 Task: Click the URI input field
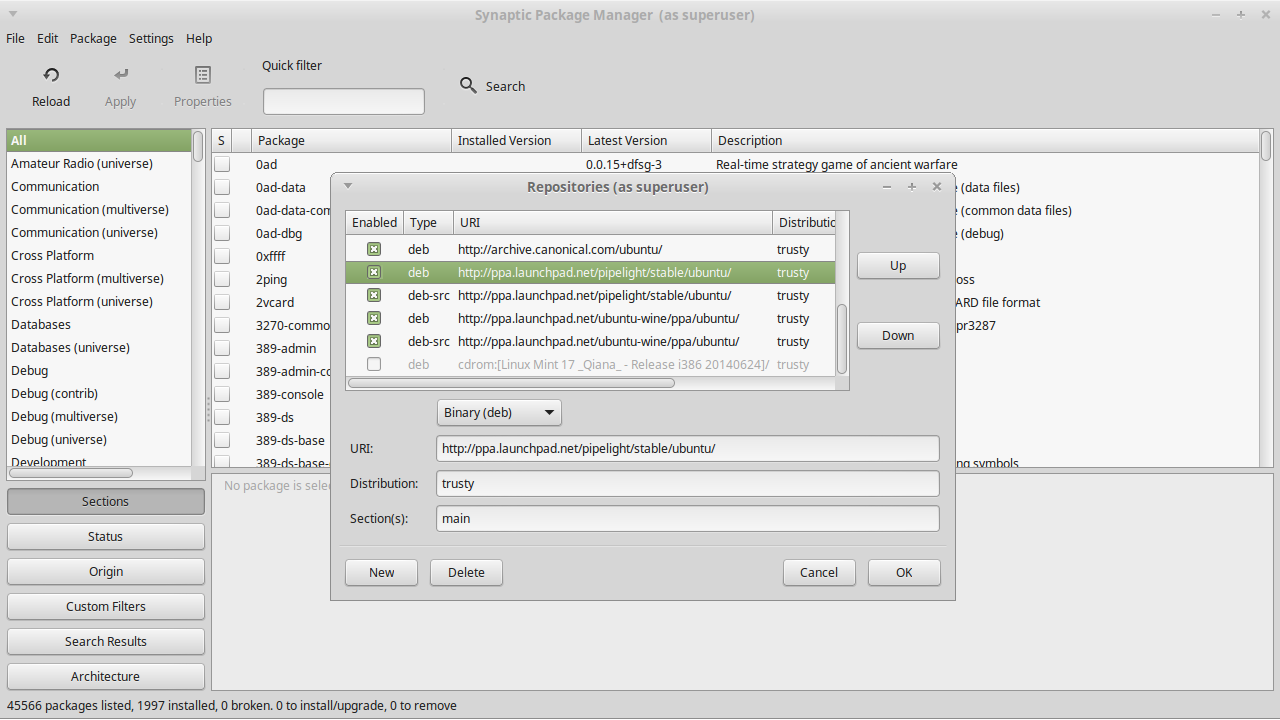point(688,449)
